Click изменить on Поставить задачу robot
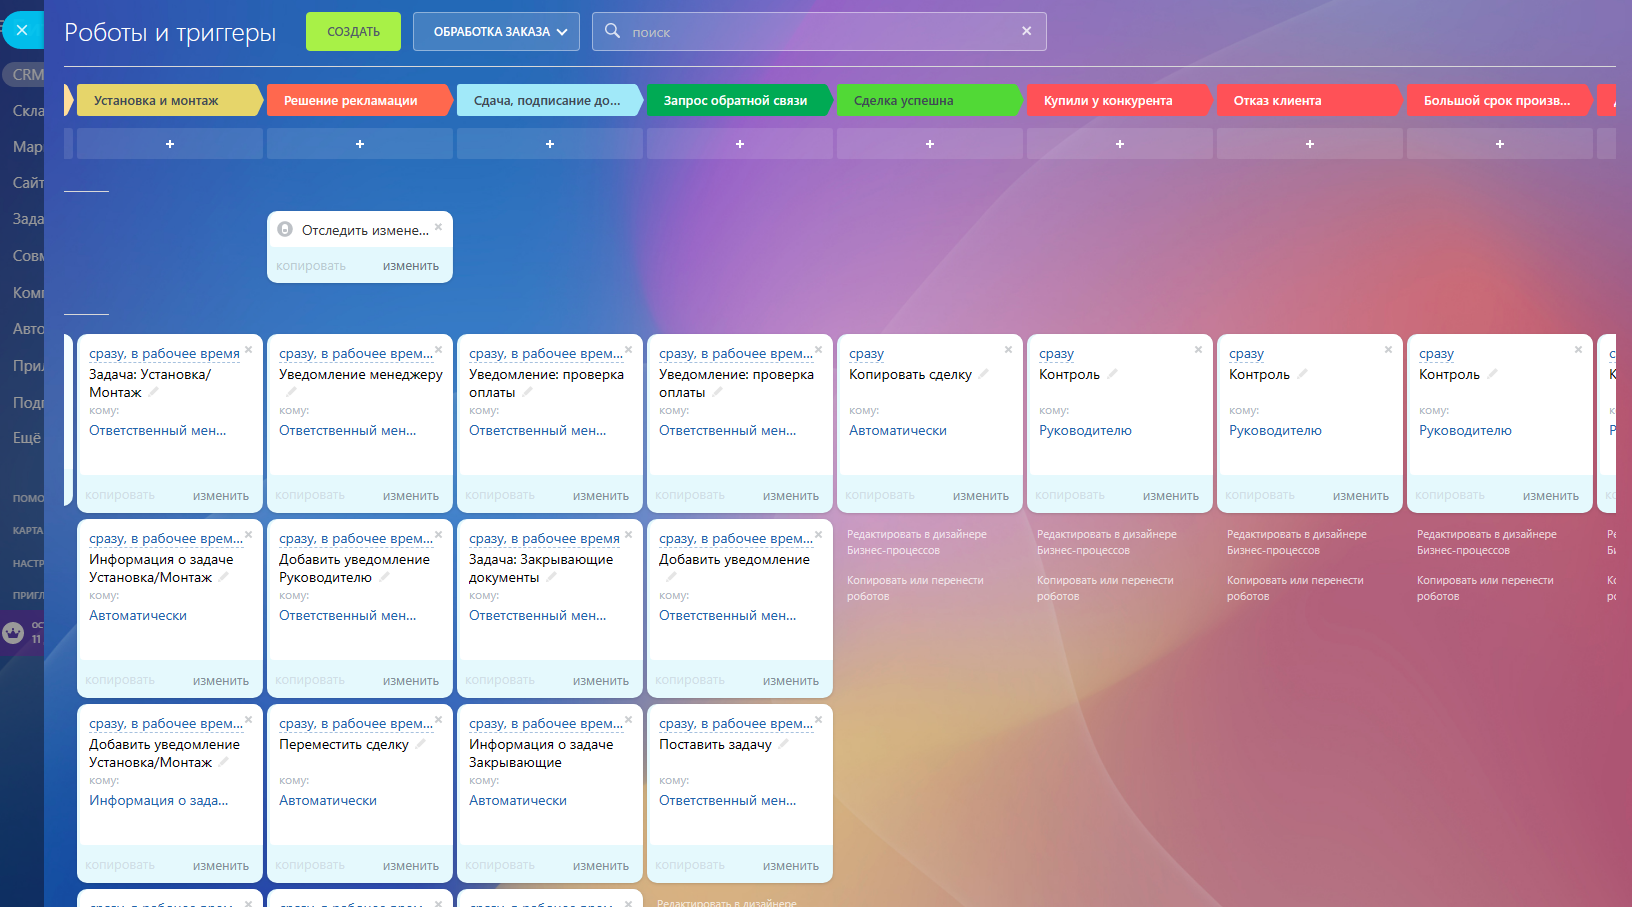1632x907 pixels. point(791,866)
